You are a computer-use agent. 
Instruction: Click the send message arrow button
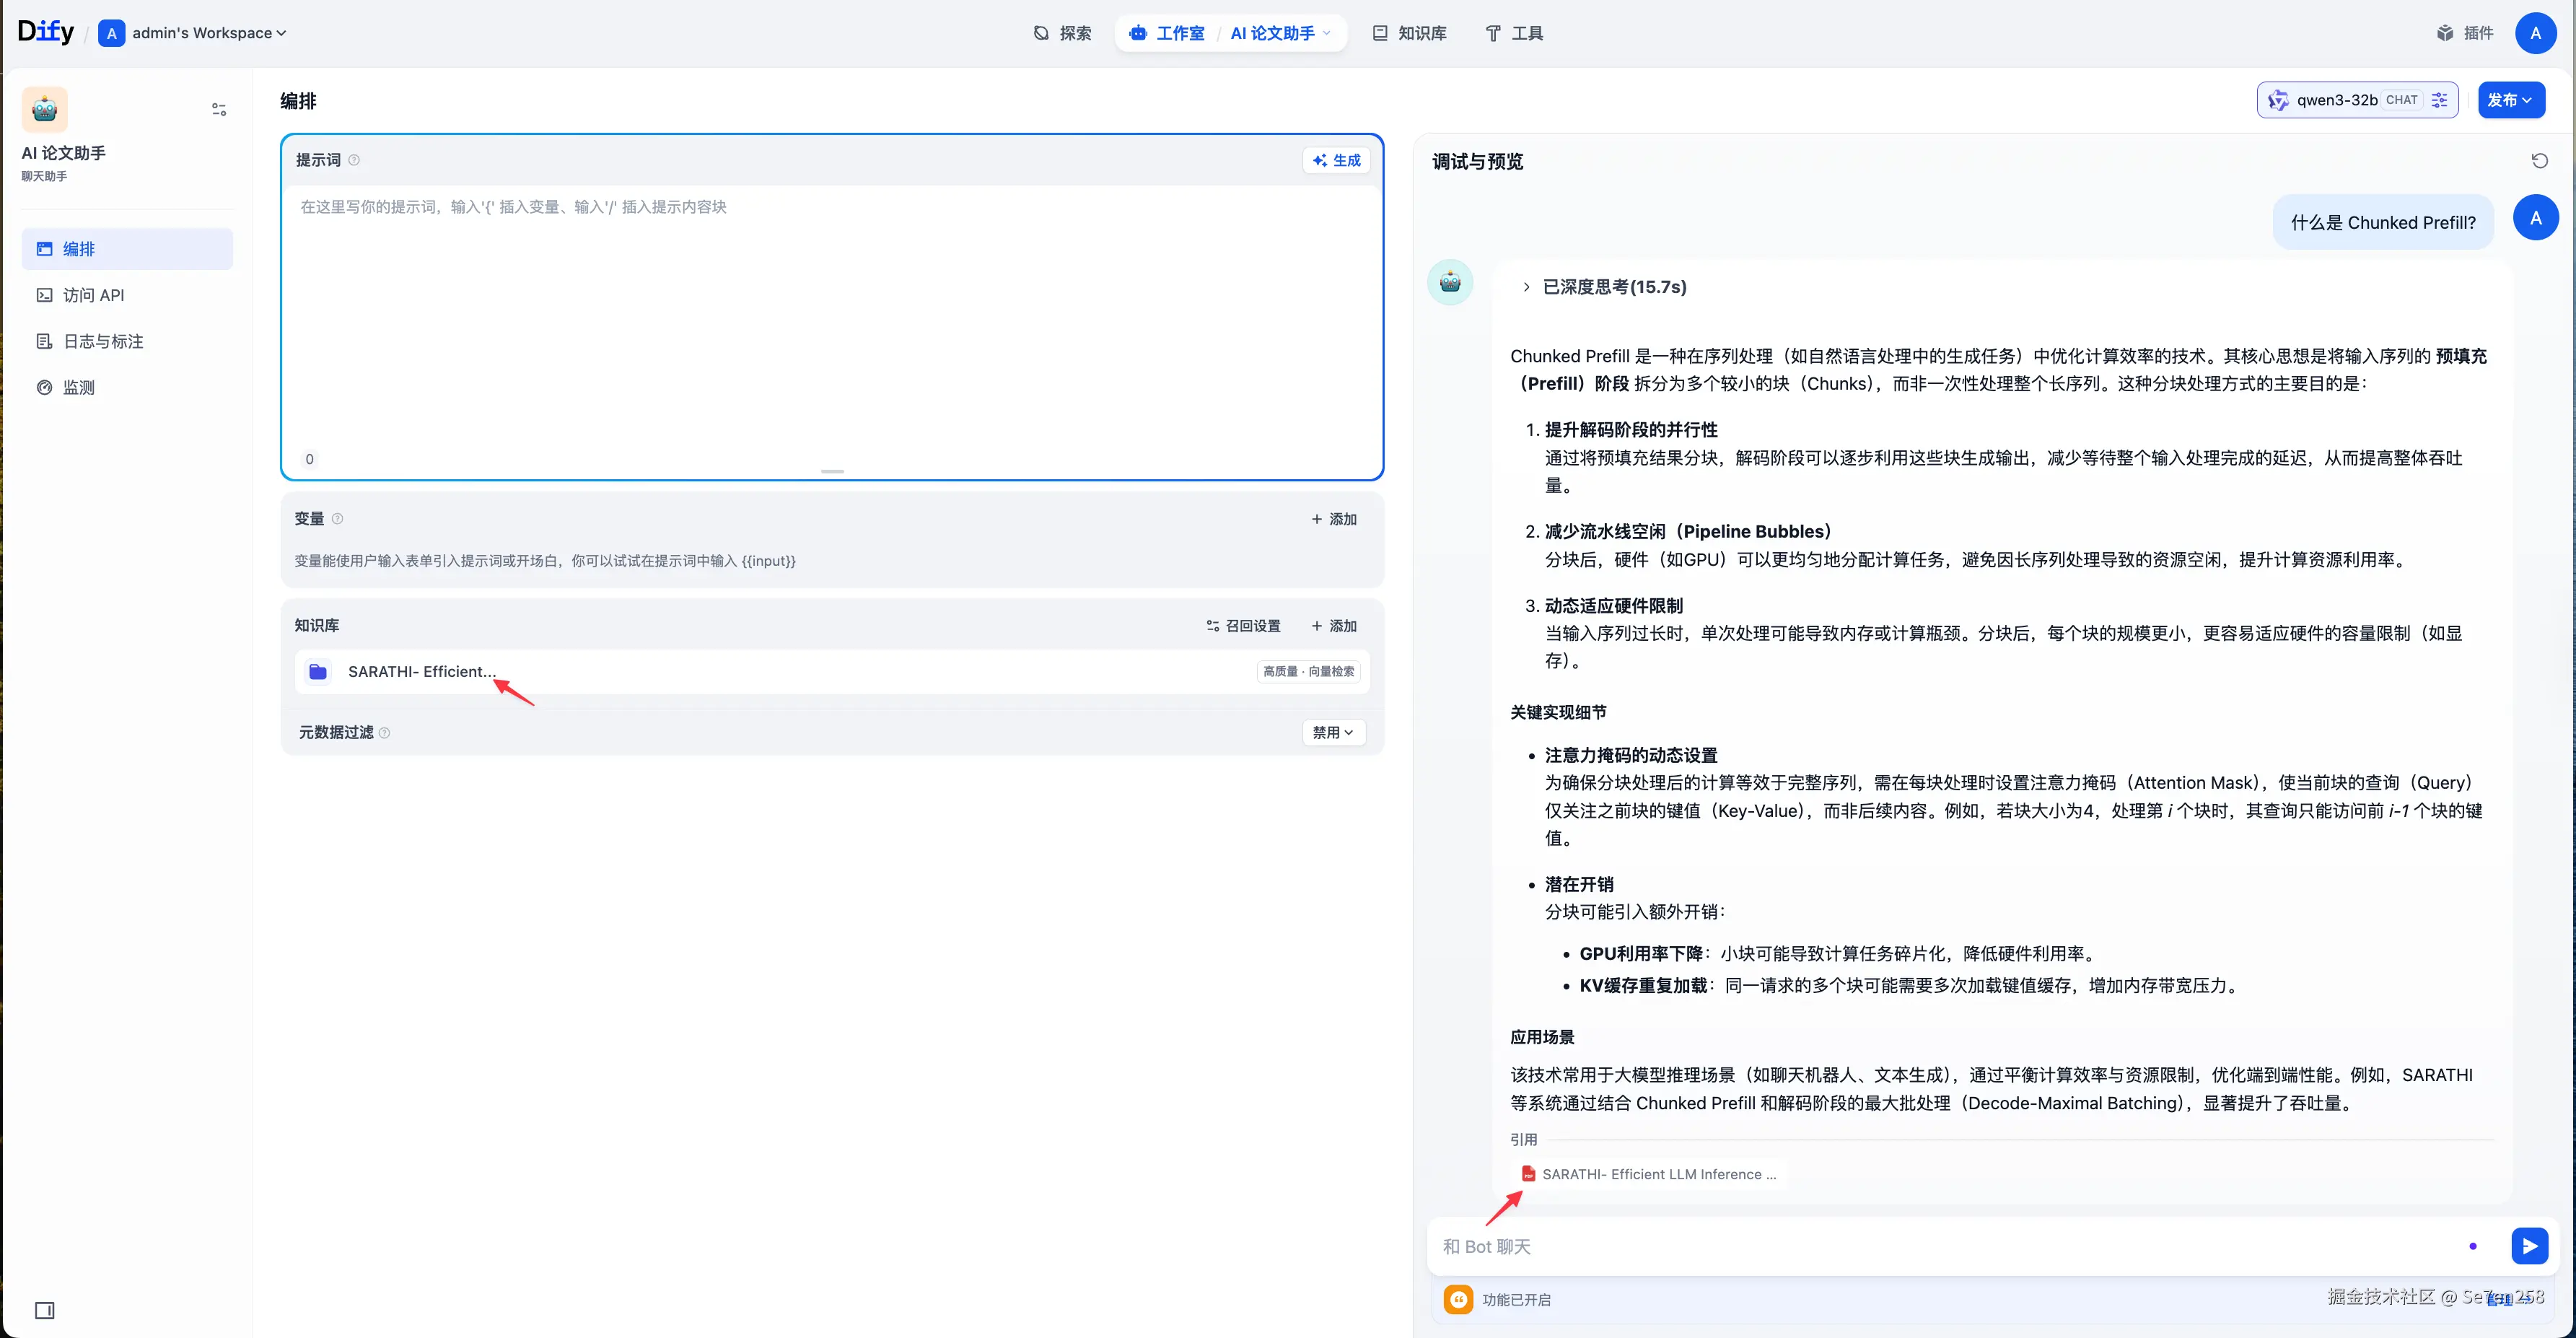pyautogui.click(x=2529, y=1246)
